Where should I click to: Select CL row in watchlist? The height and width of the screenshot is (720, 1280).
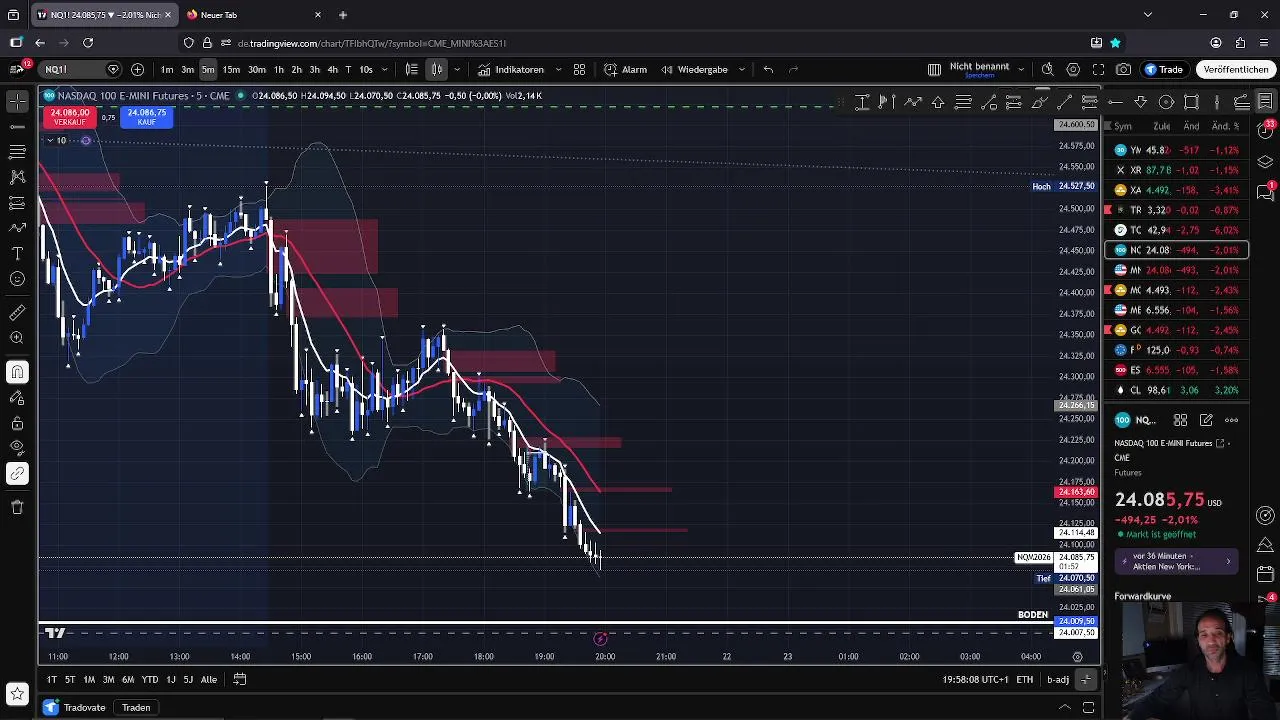pyautogui.click(x=1176, y=390)
